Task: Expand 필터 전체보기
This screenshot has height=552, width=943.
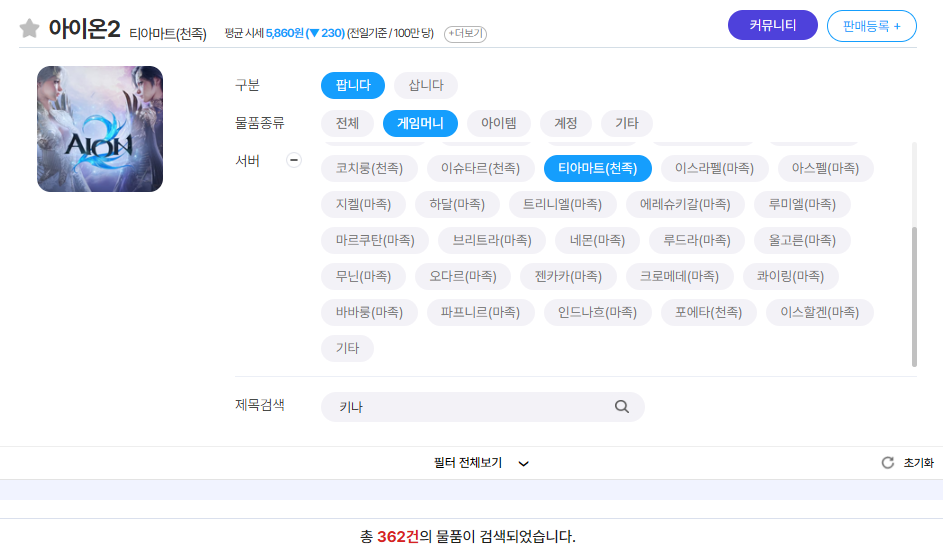Action: pos(481,463)
